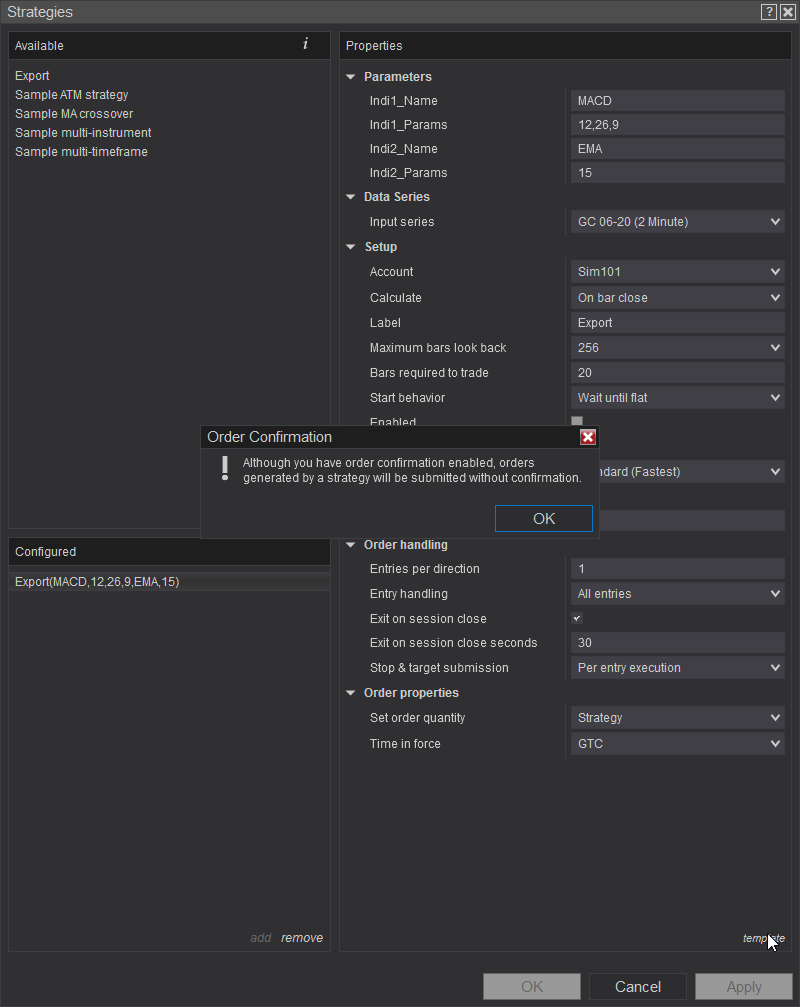The height and width of the screenshot is (1007, 800).
Task: Click OK in the Order Confirmation dialog
Action: (543, 518)
